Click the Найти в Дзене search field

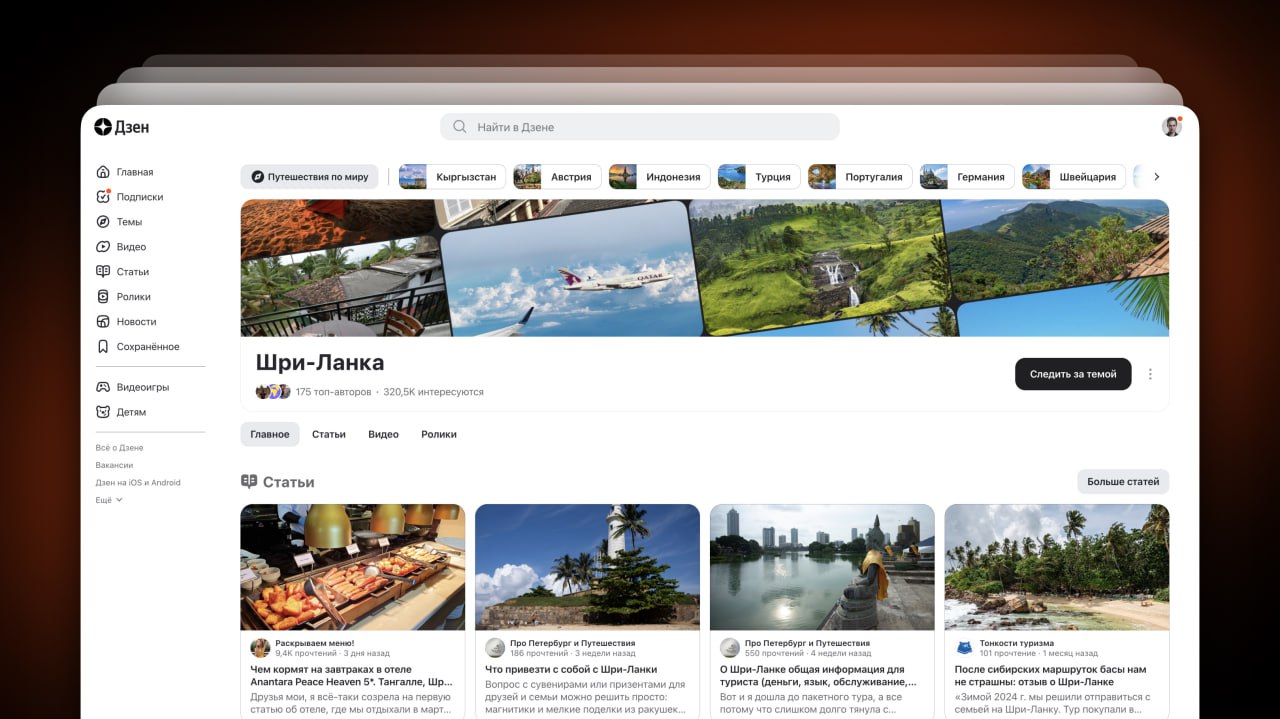click(640, 127)
